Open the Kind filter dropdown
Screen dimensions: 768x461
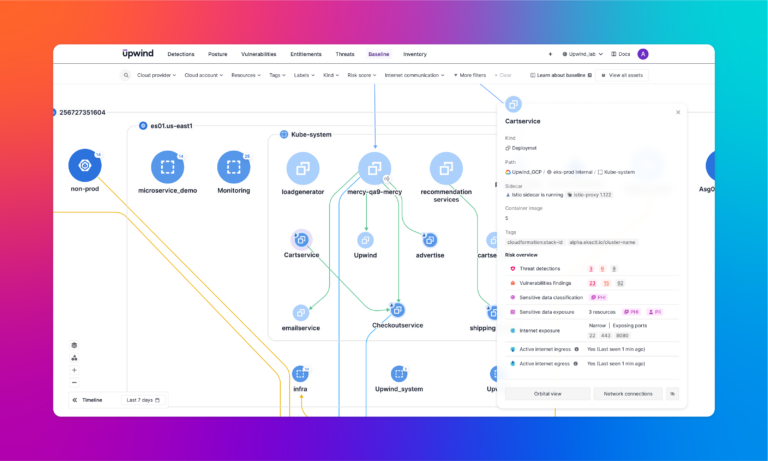(331, 75)
